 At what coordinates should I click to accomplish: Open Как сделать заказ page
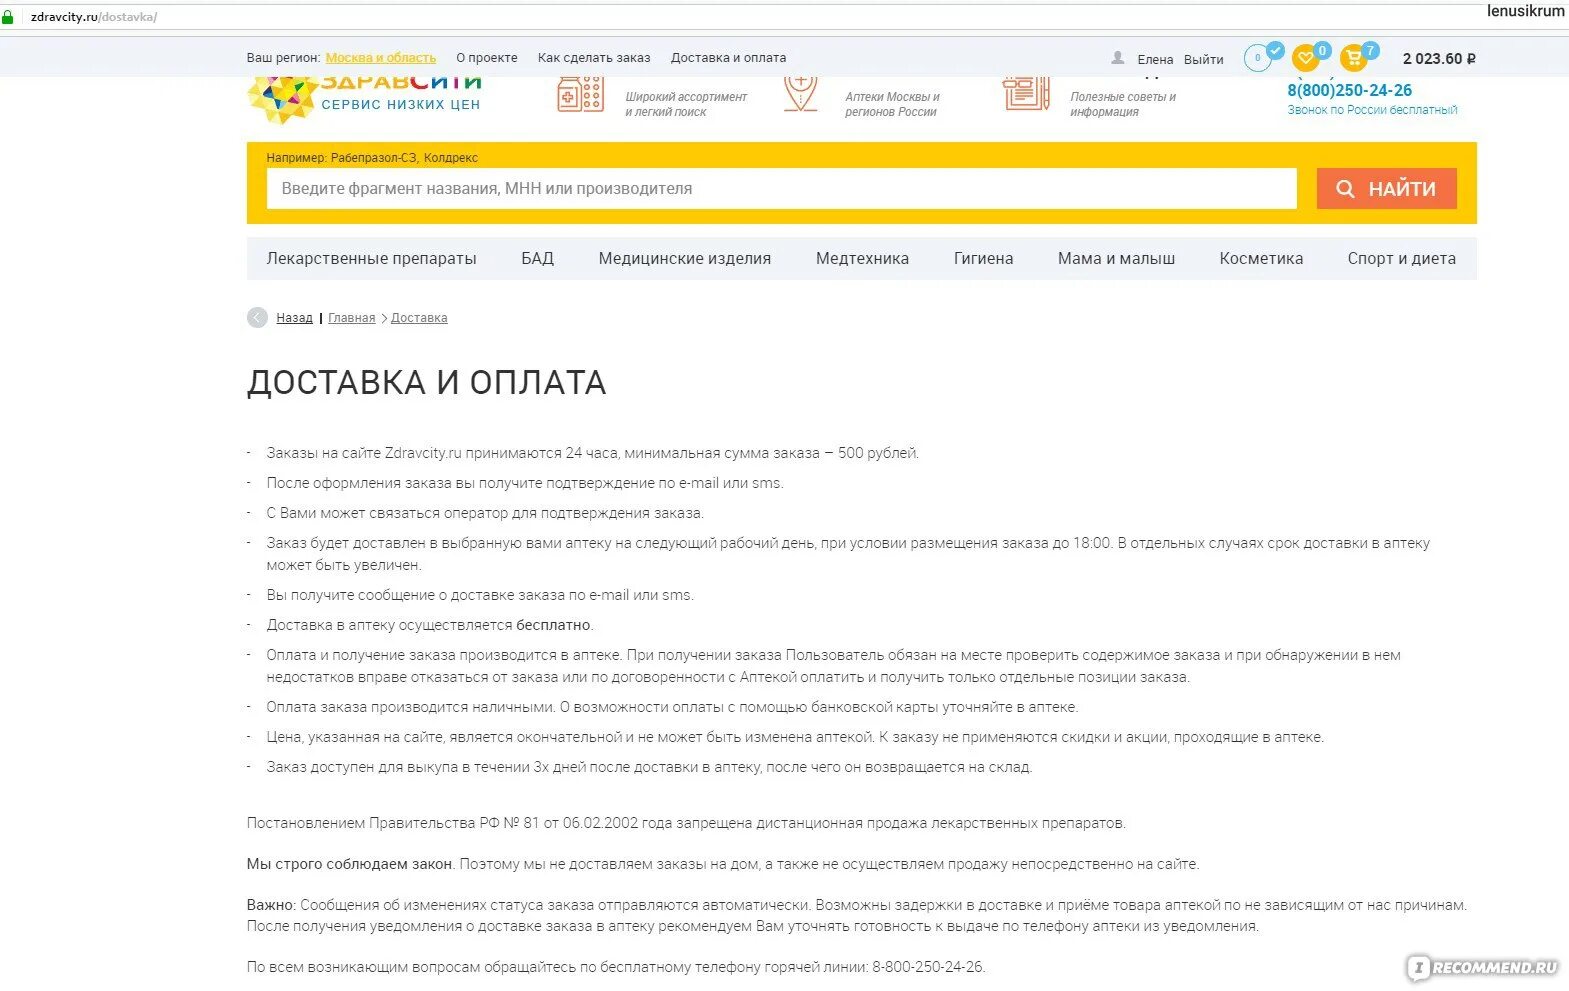point(594,58)
